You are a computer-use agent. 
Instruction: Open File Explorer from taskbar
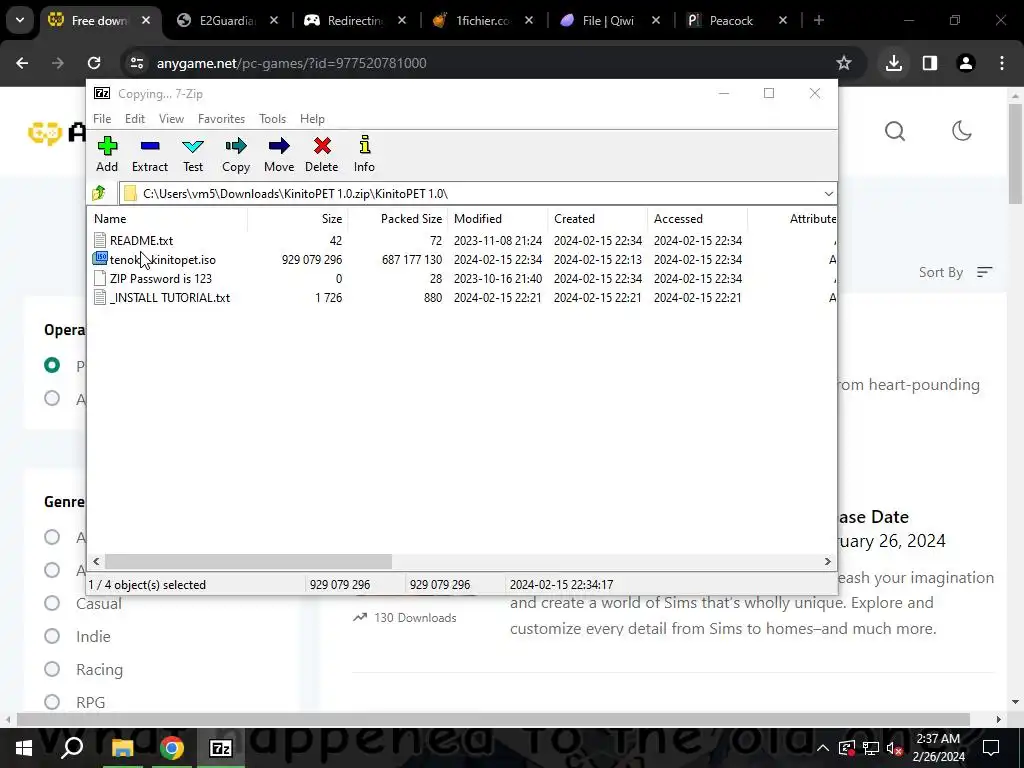[x=122, y=748]
